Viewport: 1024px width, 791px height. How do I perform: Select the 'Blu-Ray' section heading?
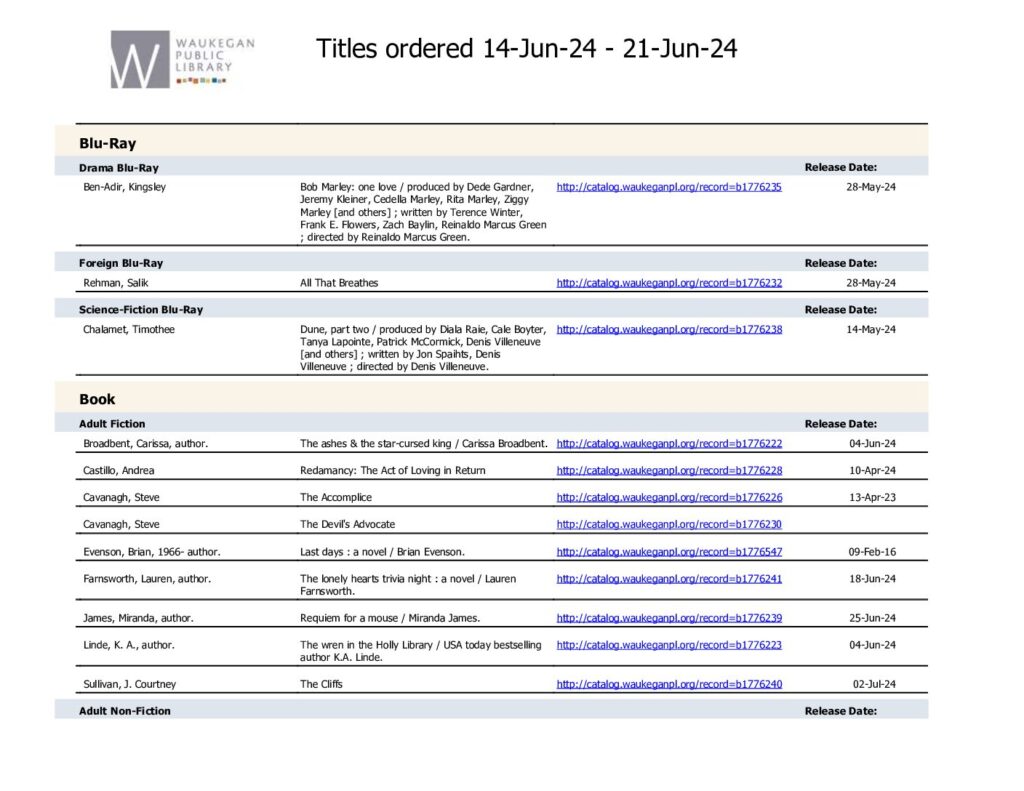pos(108,144)
